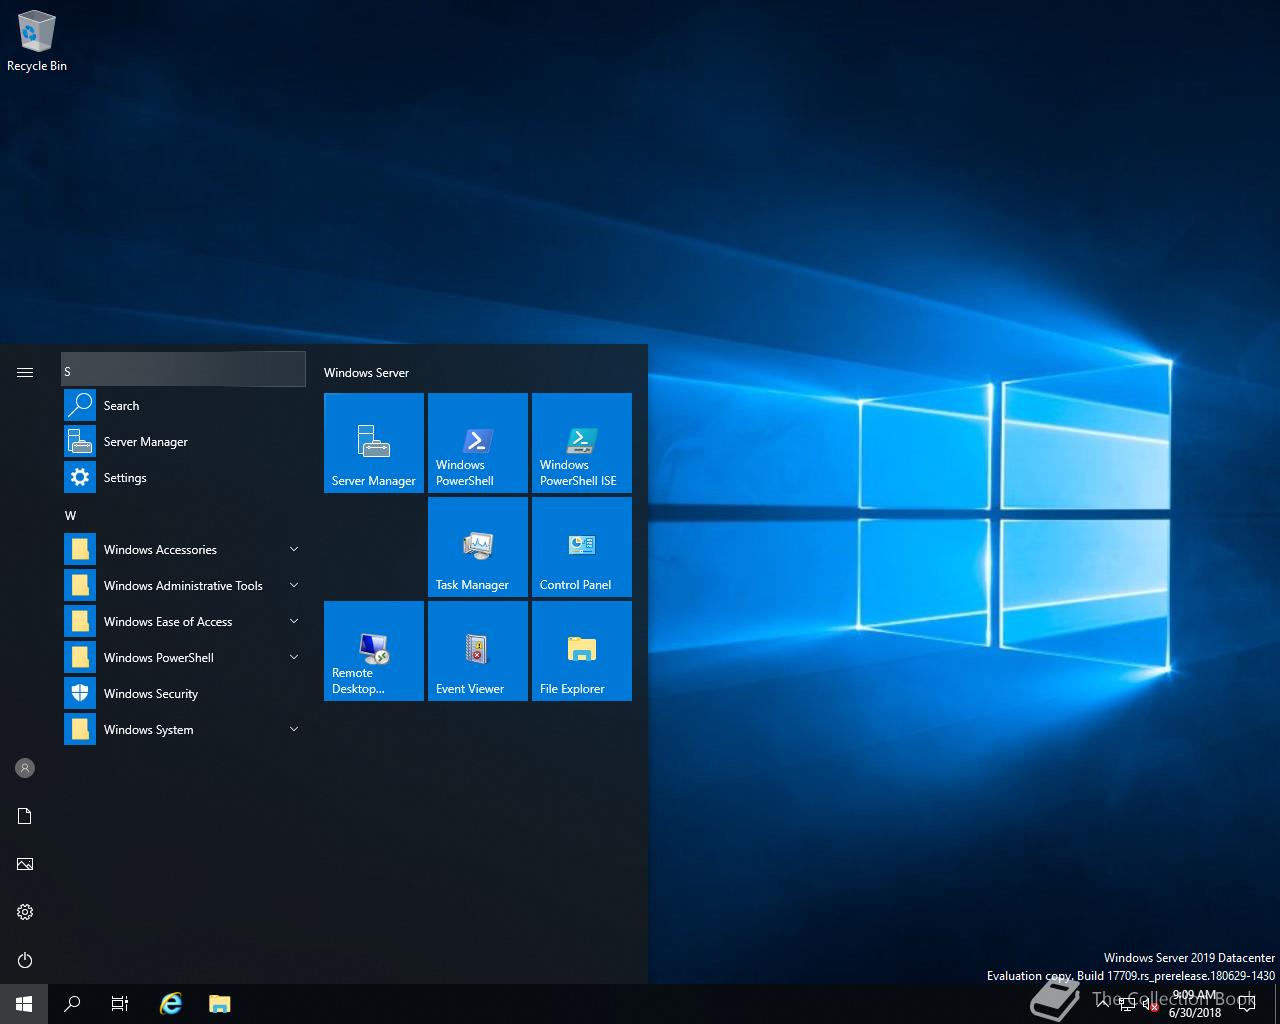Select the Windows Accessories folder
The width and height of the screenshot is (1280, 1024).
184,549
